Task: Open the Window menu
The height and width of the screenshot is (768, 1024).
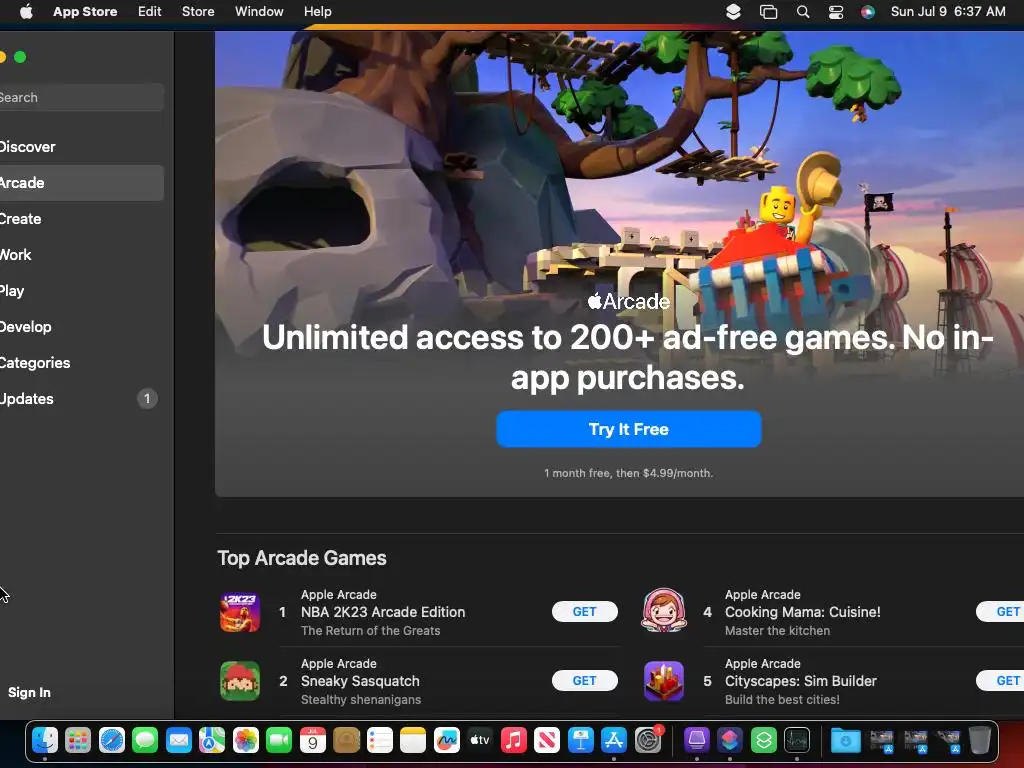Action: click(259, 12)
